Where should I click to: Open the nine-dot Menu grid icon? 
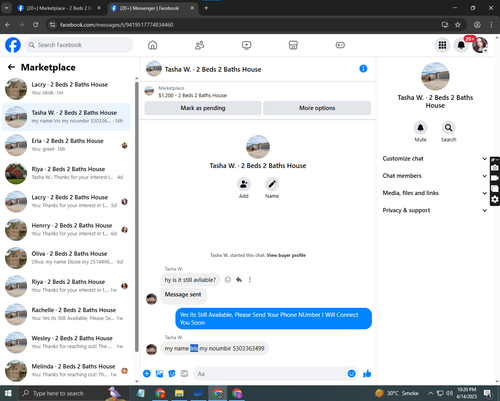tap(442, 45)
